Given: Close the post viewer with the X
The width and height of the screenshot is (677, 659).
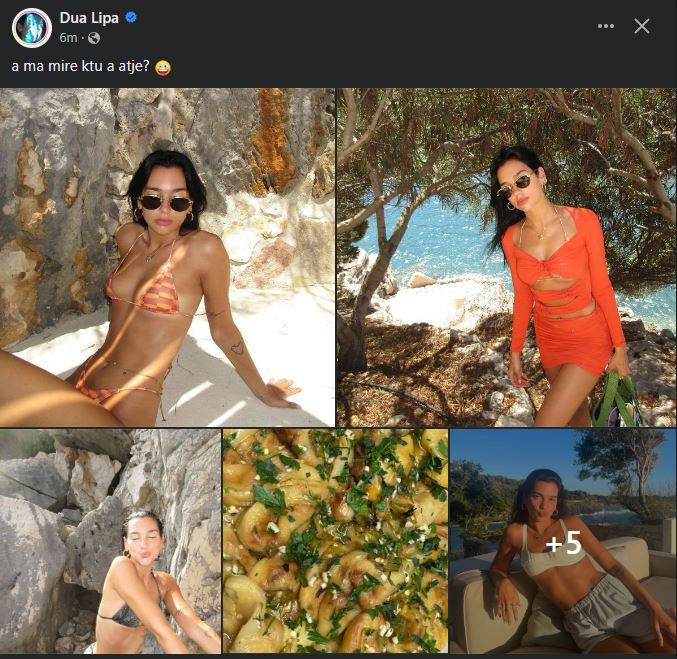Looking at the screenshot, I should click(x=642, y=26).
